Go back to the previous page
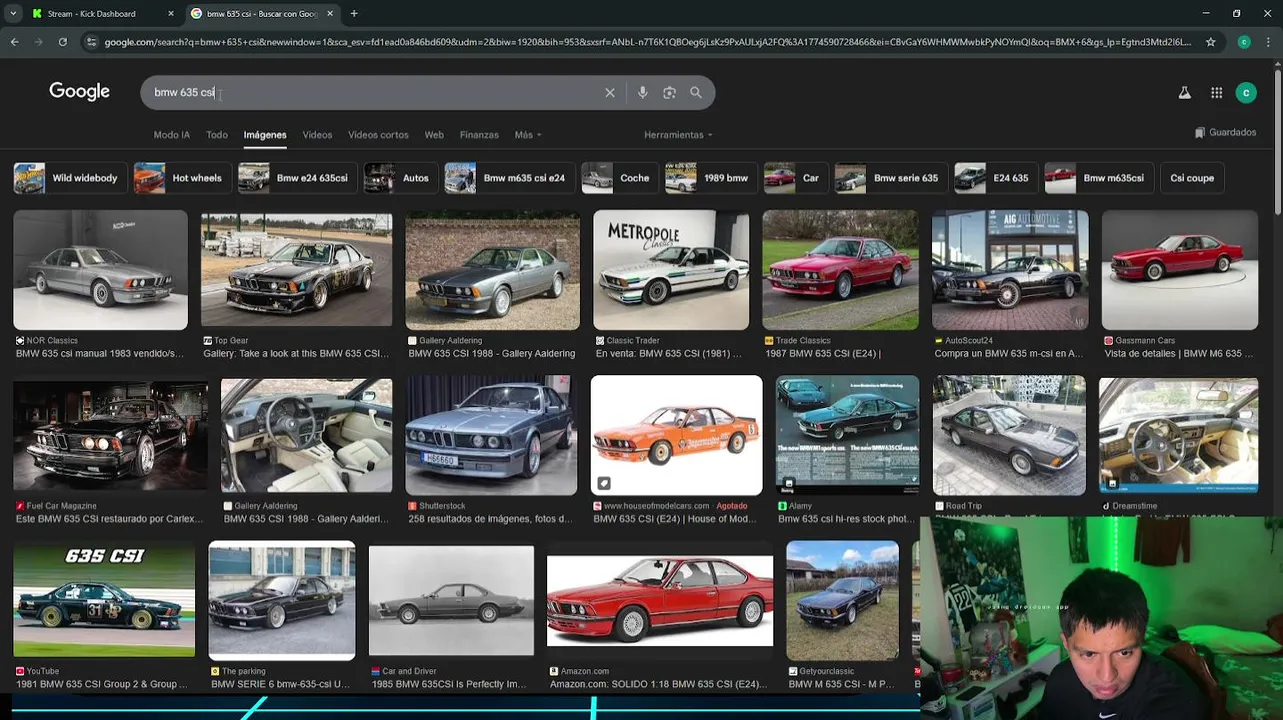This screenshot has width=1283, height=720. 14,42
